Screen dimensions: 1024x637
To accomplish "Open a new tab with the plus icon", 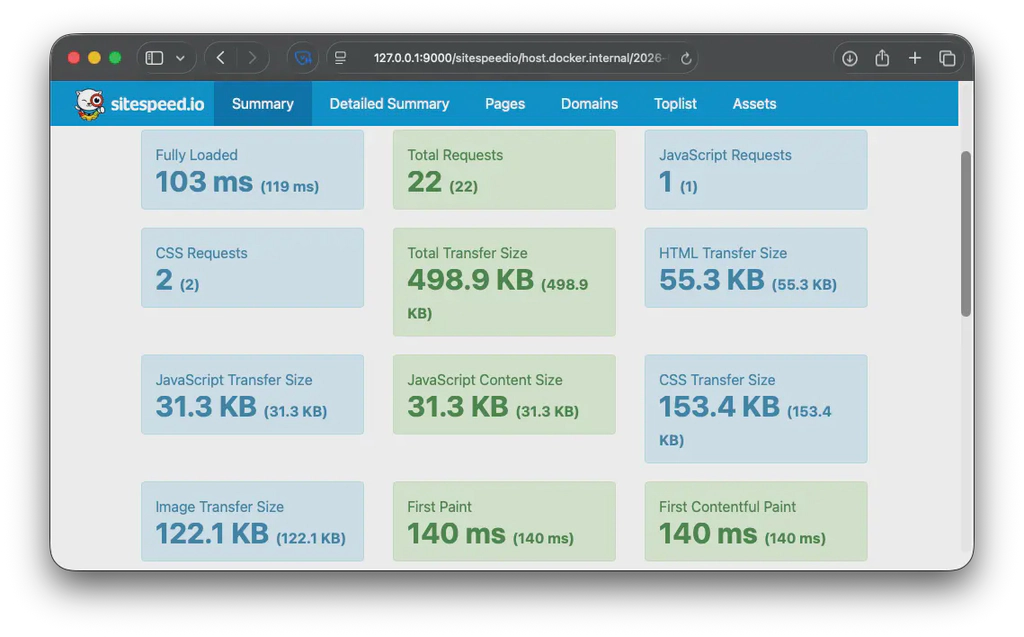I will click(x=914, y=58).
